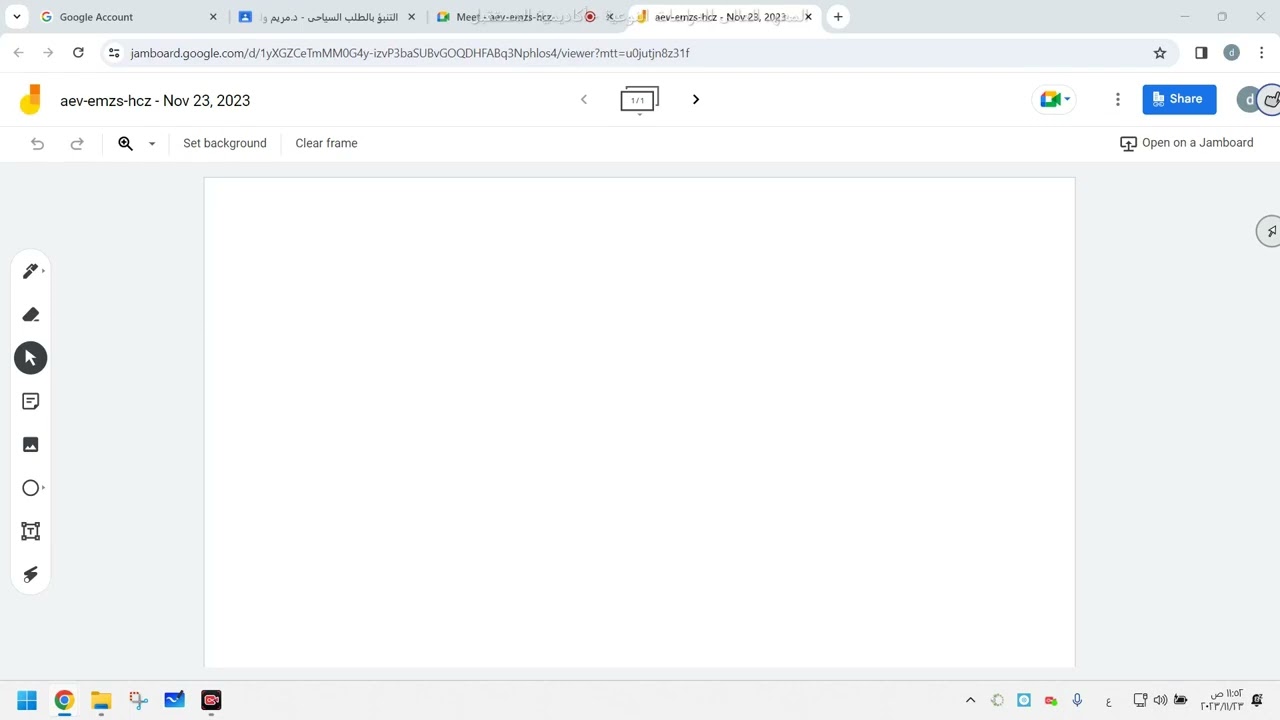Open Chrome profile avatar
The image size is (1280, 720).
(1232, 53)
